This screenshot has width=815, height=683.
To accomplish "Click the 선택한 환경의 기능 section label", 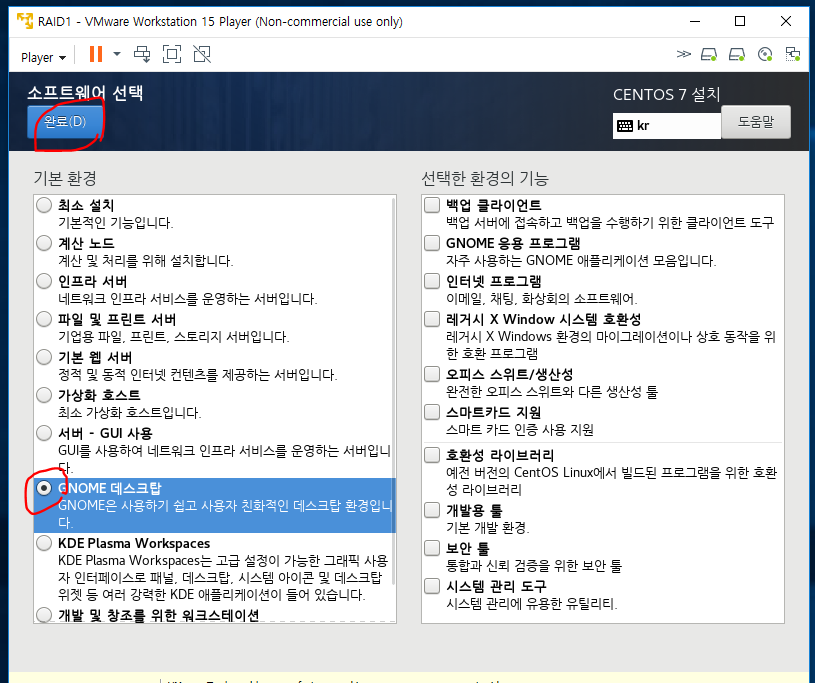I will (x=485, y=178).
